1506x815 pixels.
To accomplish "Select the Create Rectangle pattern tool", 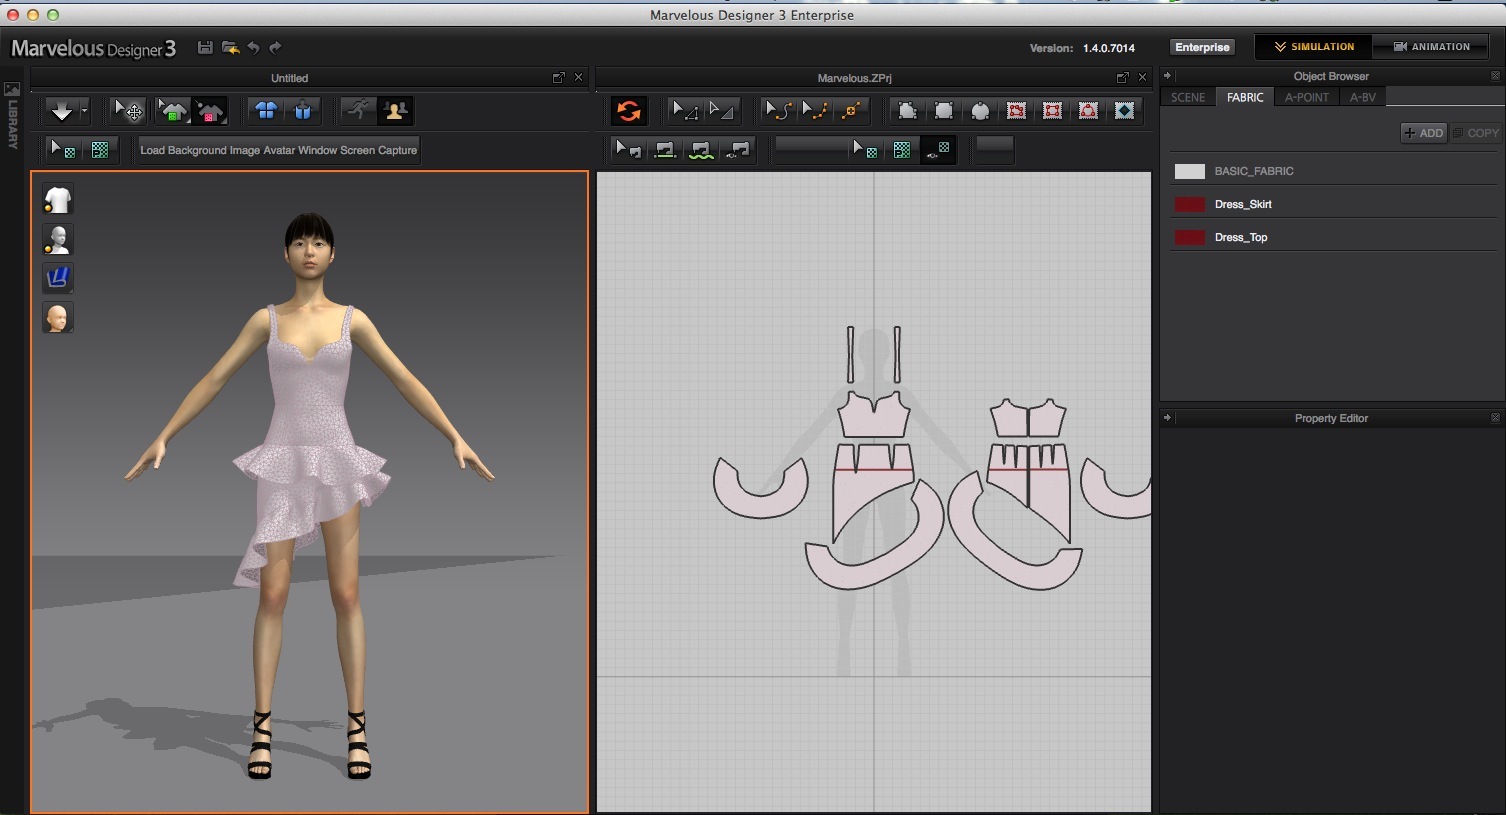I will tap(943, 111).
